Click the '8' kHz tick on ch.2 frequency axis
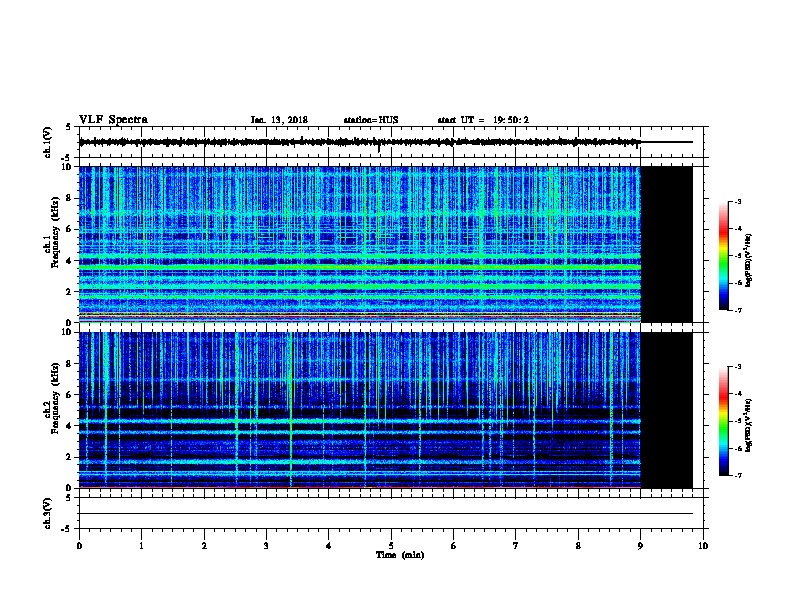The width and height of the screenshot is (792, 612). [69, 364]
